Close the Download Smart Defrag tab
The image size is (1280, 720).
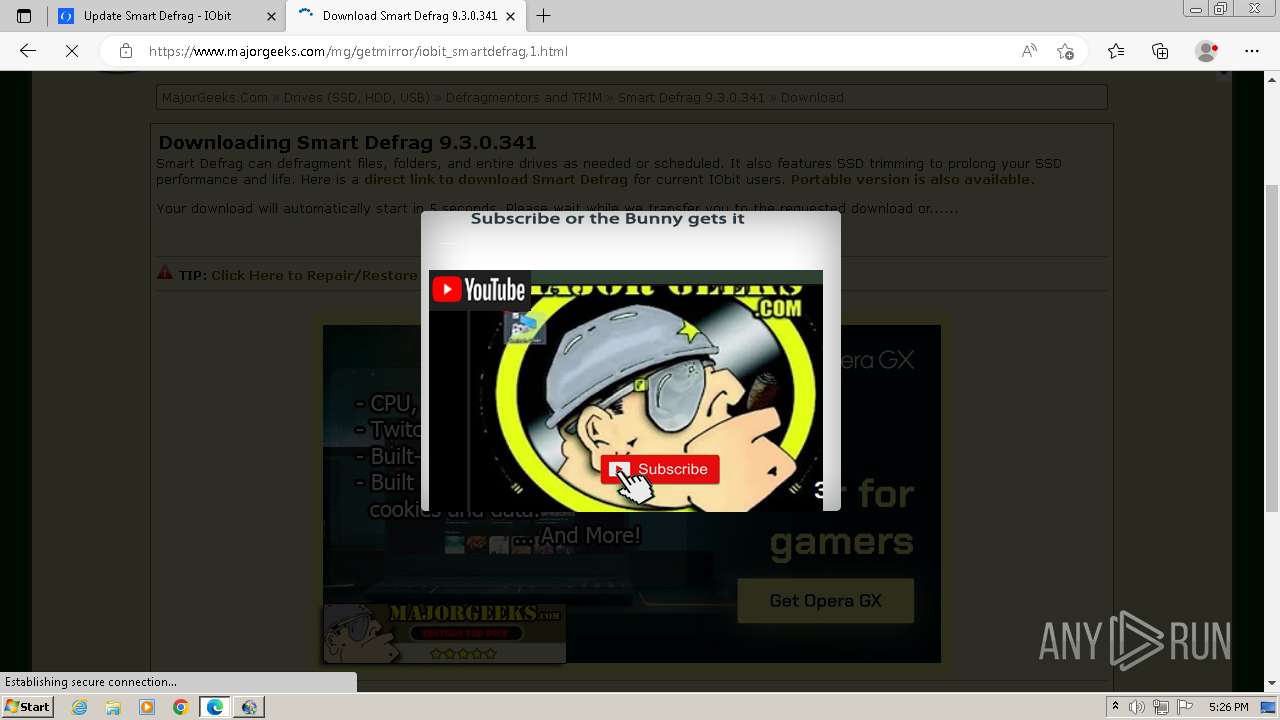(x=511, y=16)
